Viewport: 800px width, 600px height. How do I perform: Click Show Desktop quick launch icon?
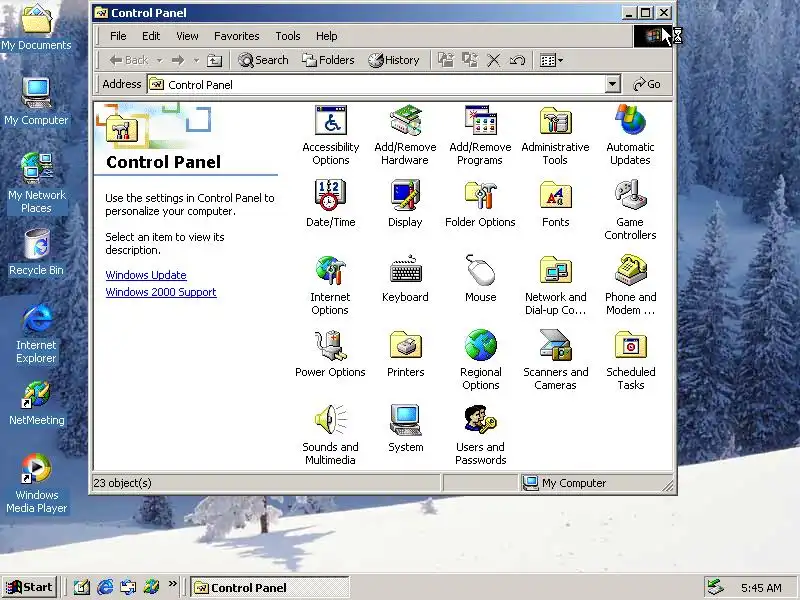point(82,587)
